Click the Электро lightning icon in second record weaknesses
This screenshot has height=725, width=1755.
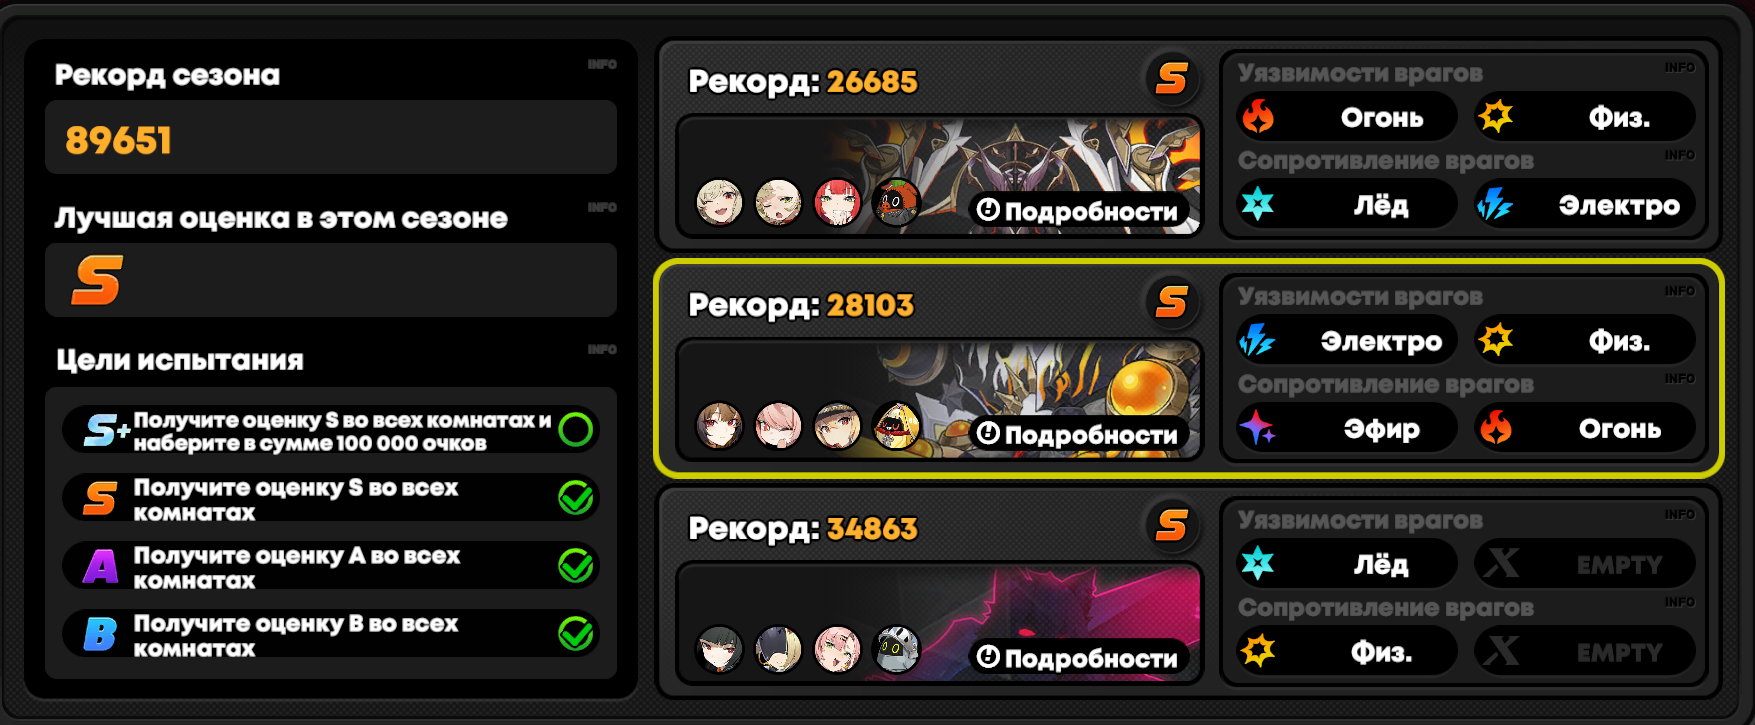click(1257, 341)
